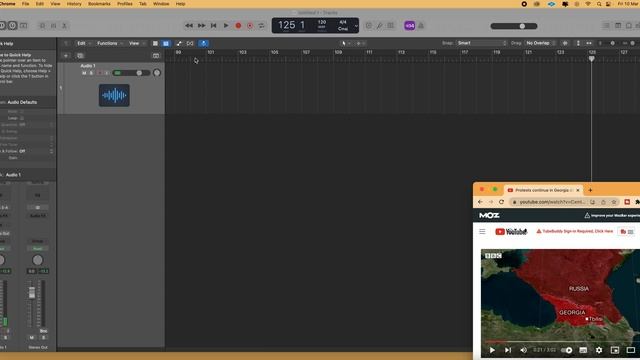640x360 pixels.
Task: Click the capture recording button
Action: pos(250,25)
